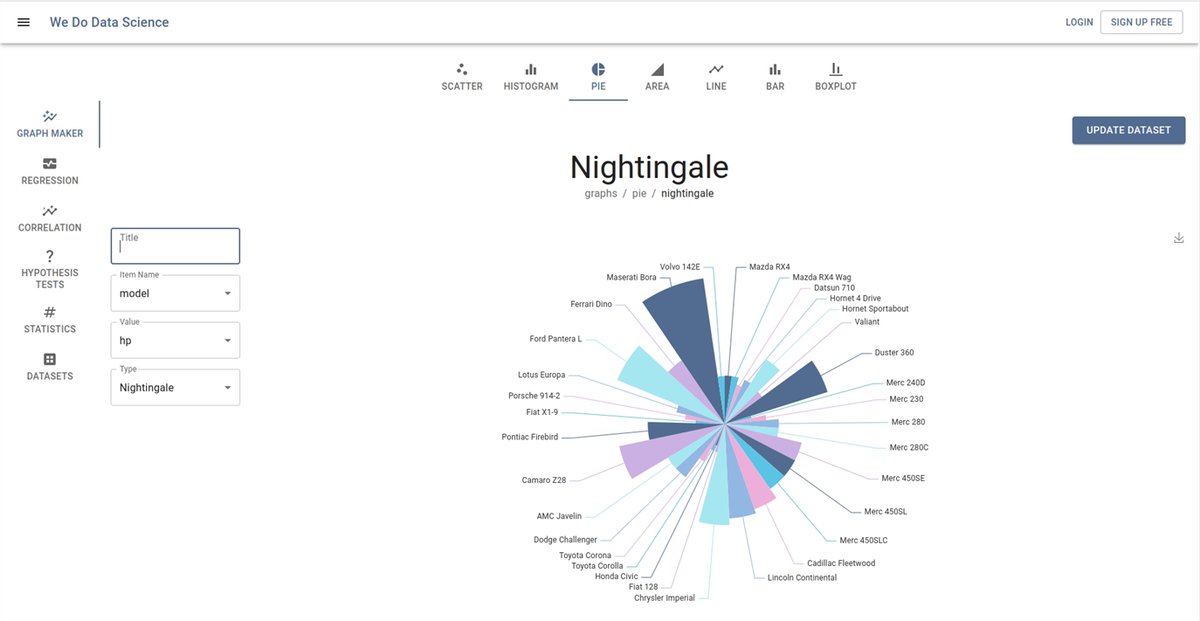Click the Volvo 142E label

pos(680,266)
